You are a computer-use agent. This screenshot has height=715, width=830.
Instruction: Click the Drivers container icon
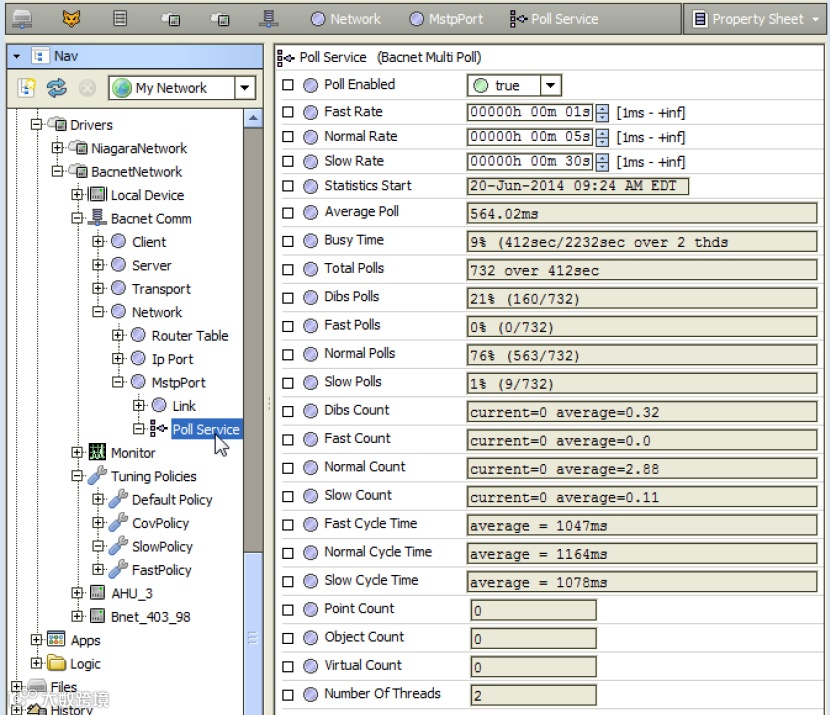57,124
